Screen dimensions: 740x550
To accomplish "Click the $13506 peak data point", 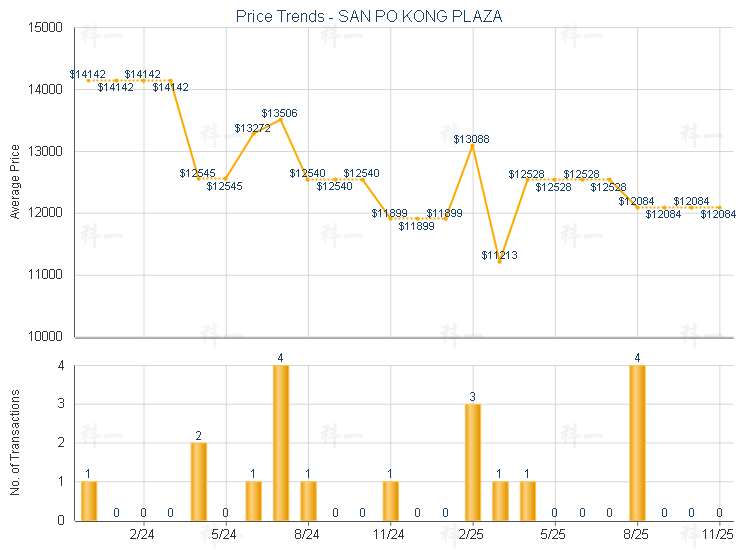I will coord(281,120).
